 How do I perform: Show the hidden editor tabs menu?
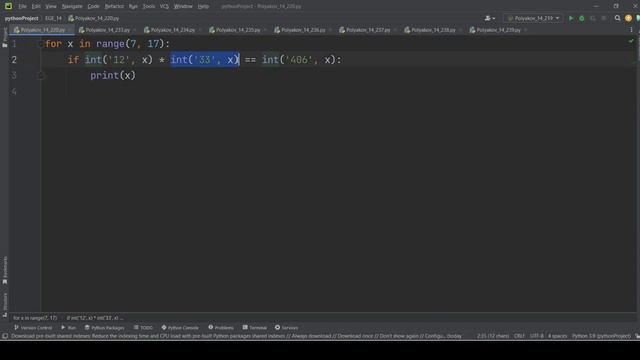click(631, 30)
